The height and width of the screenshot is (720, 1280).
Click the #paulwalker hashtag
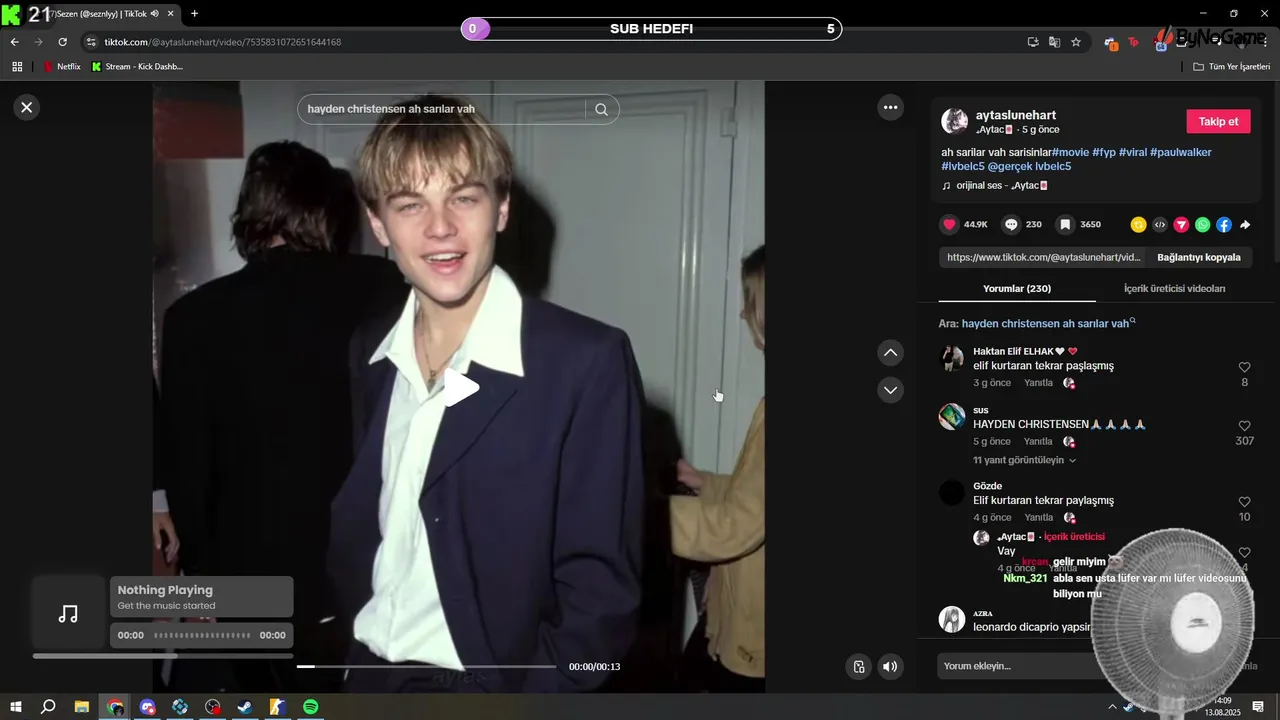(x=1180, y=152)
